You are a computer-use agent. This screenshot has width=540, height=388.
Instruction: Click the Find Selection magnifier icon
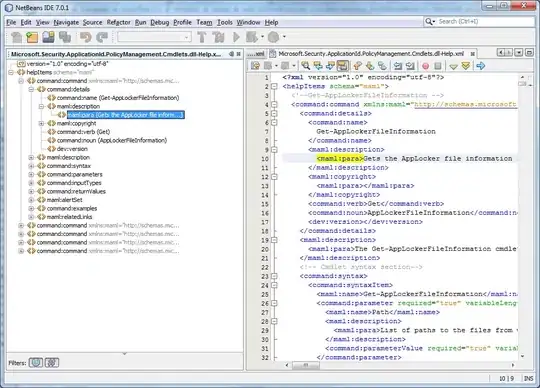point(305,65)
